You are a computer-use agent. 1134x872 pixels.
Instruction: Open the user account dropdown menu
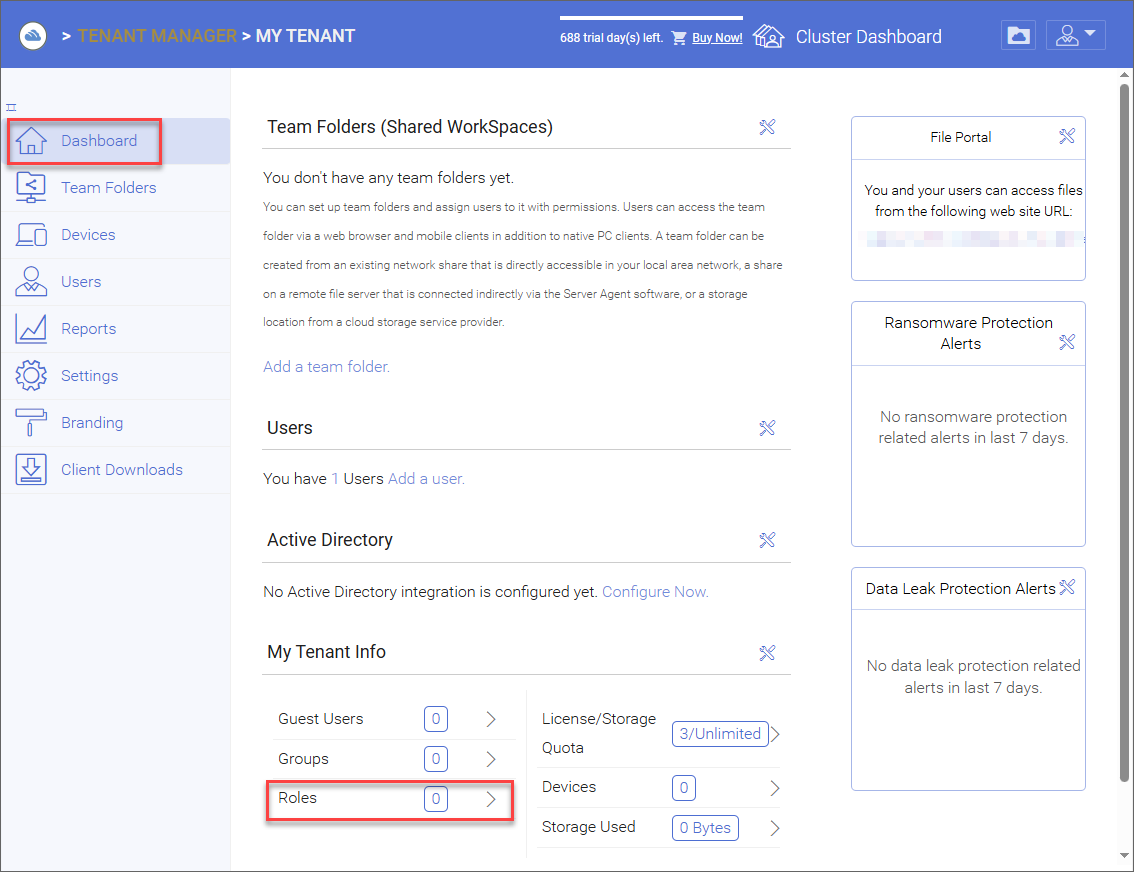tap(1075, 35)
